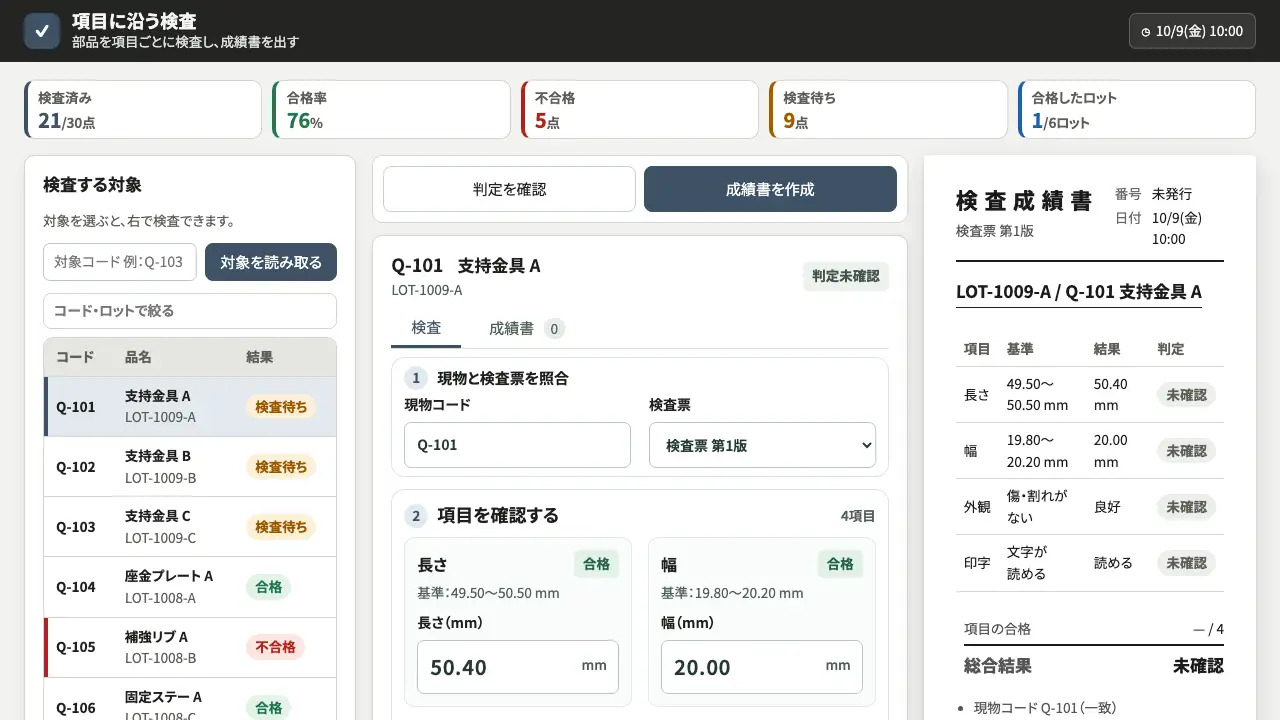The image size is (1280, 720).
Task: Focus the コード・ロットで絞る filter field
Action: 190,311
